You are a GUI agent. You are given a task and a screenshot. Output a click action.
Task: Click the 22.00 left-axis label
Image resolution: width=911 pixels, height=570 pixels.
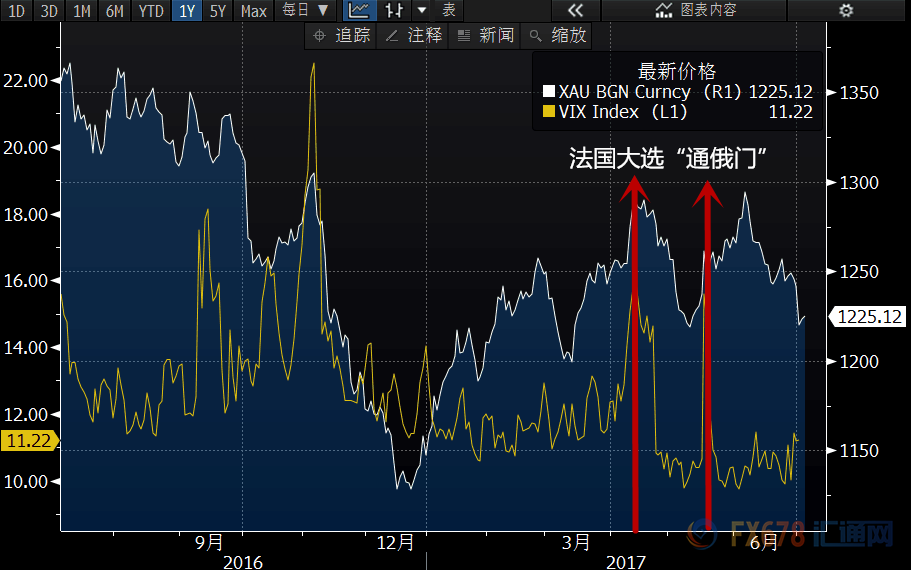click(25, 81)
